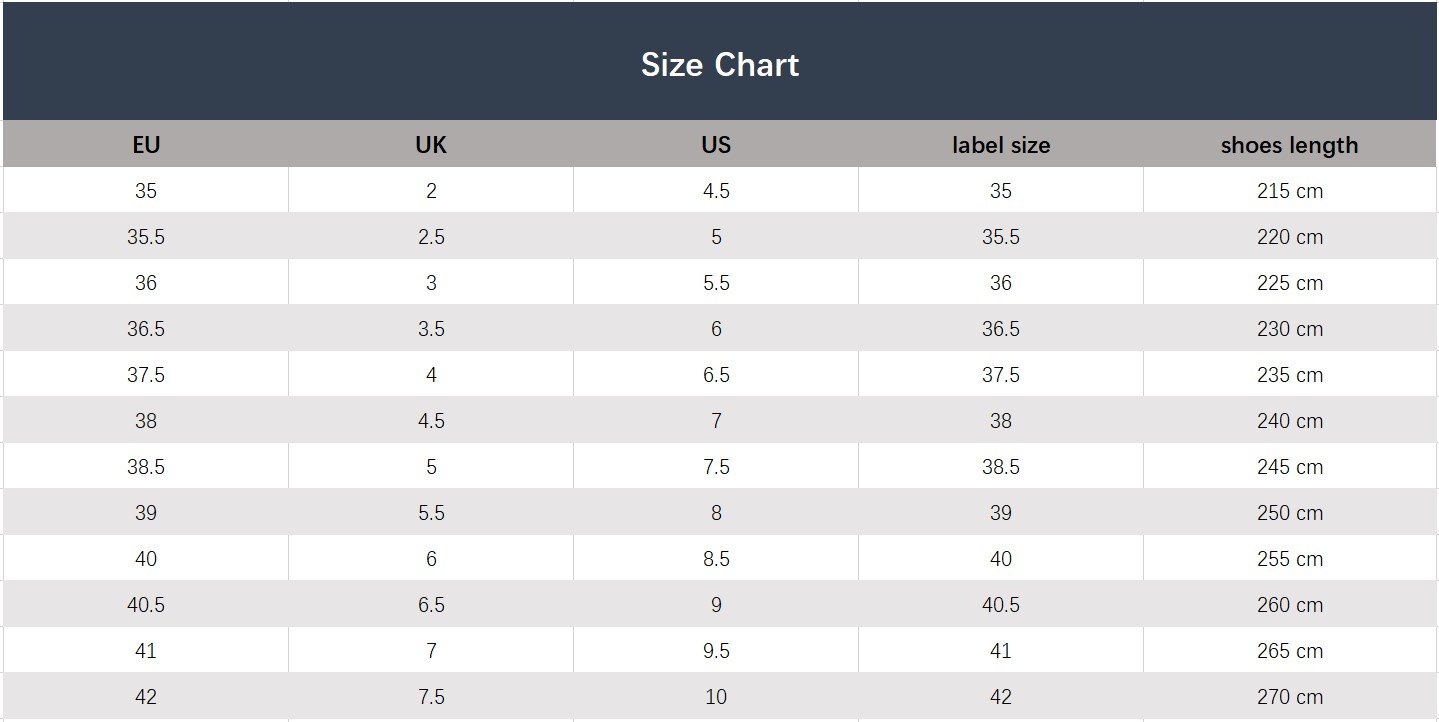Click the Size Chart title banner
Image resolution: width=1439 pixels, height=722 pixels.
(720, 61)
